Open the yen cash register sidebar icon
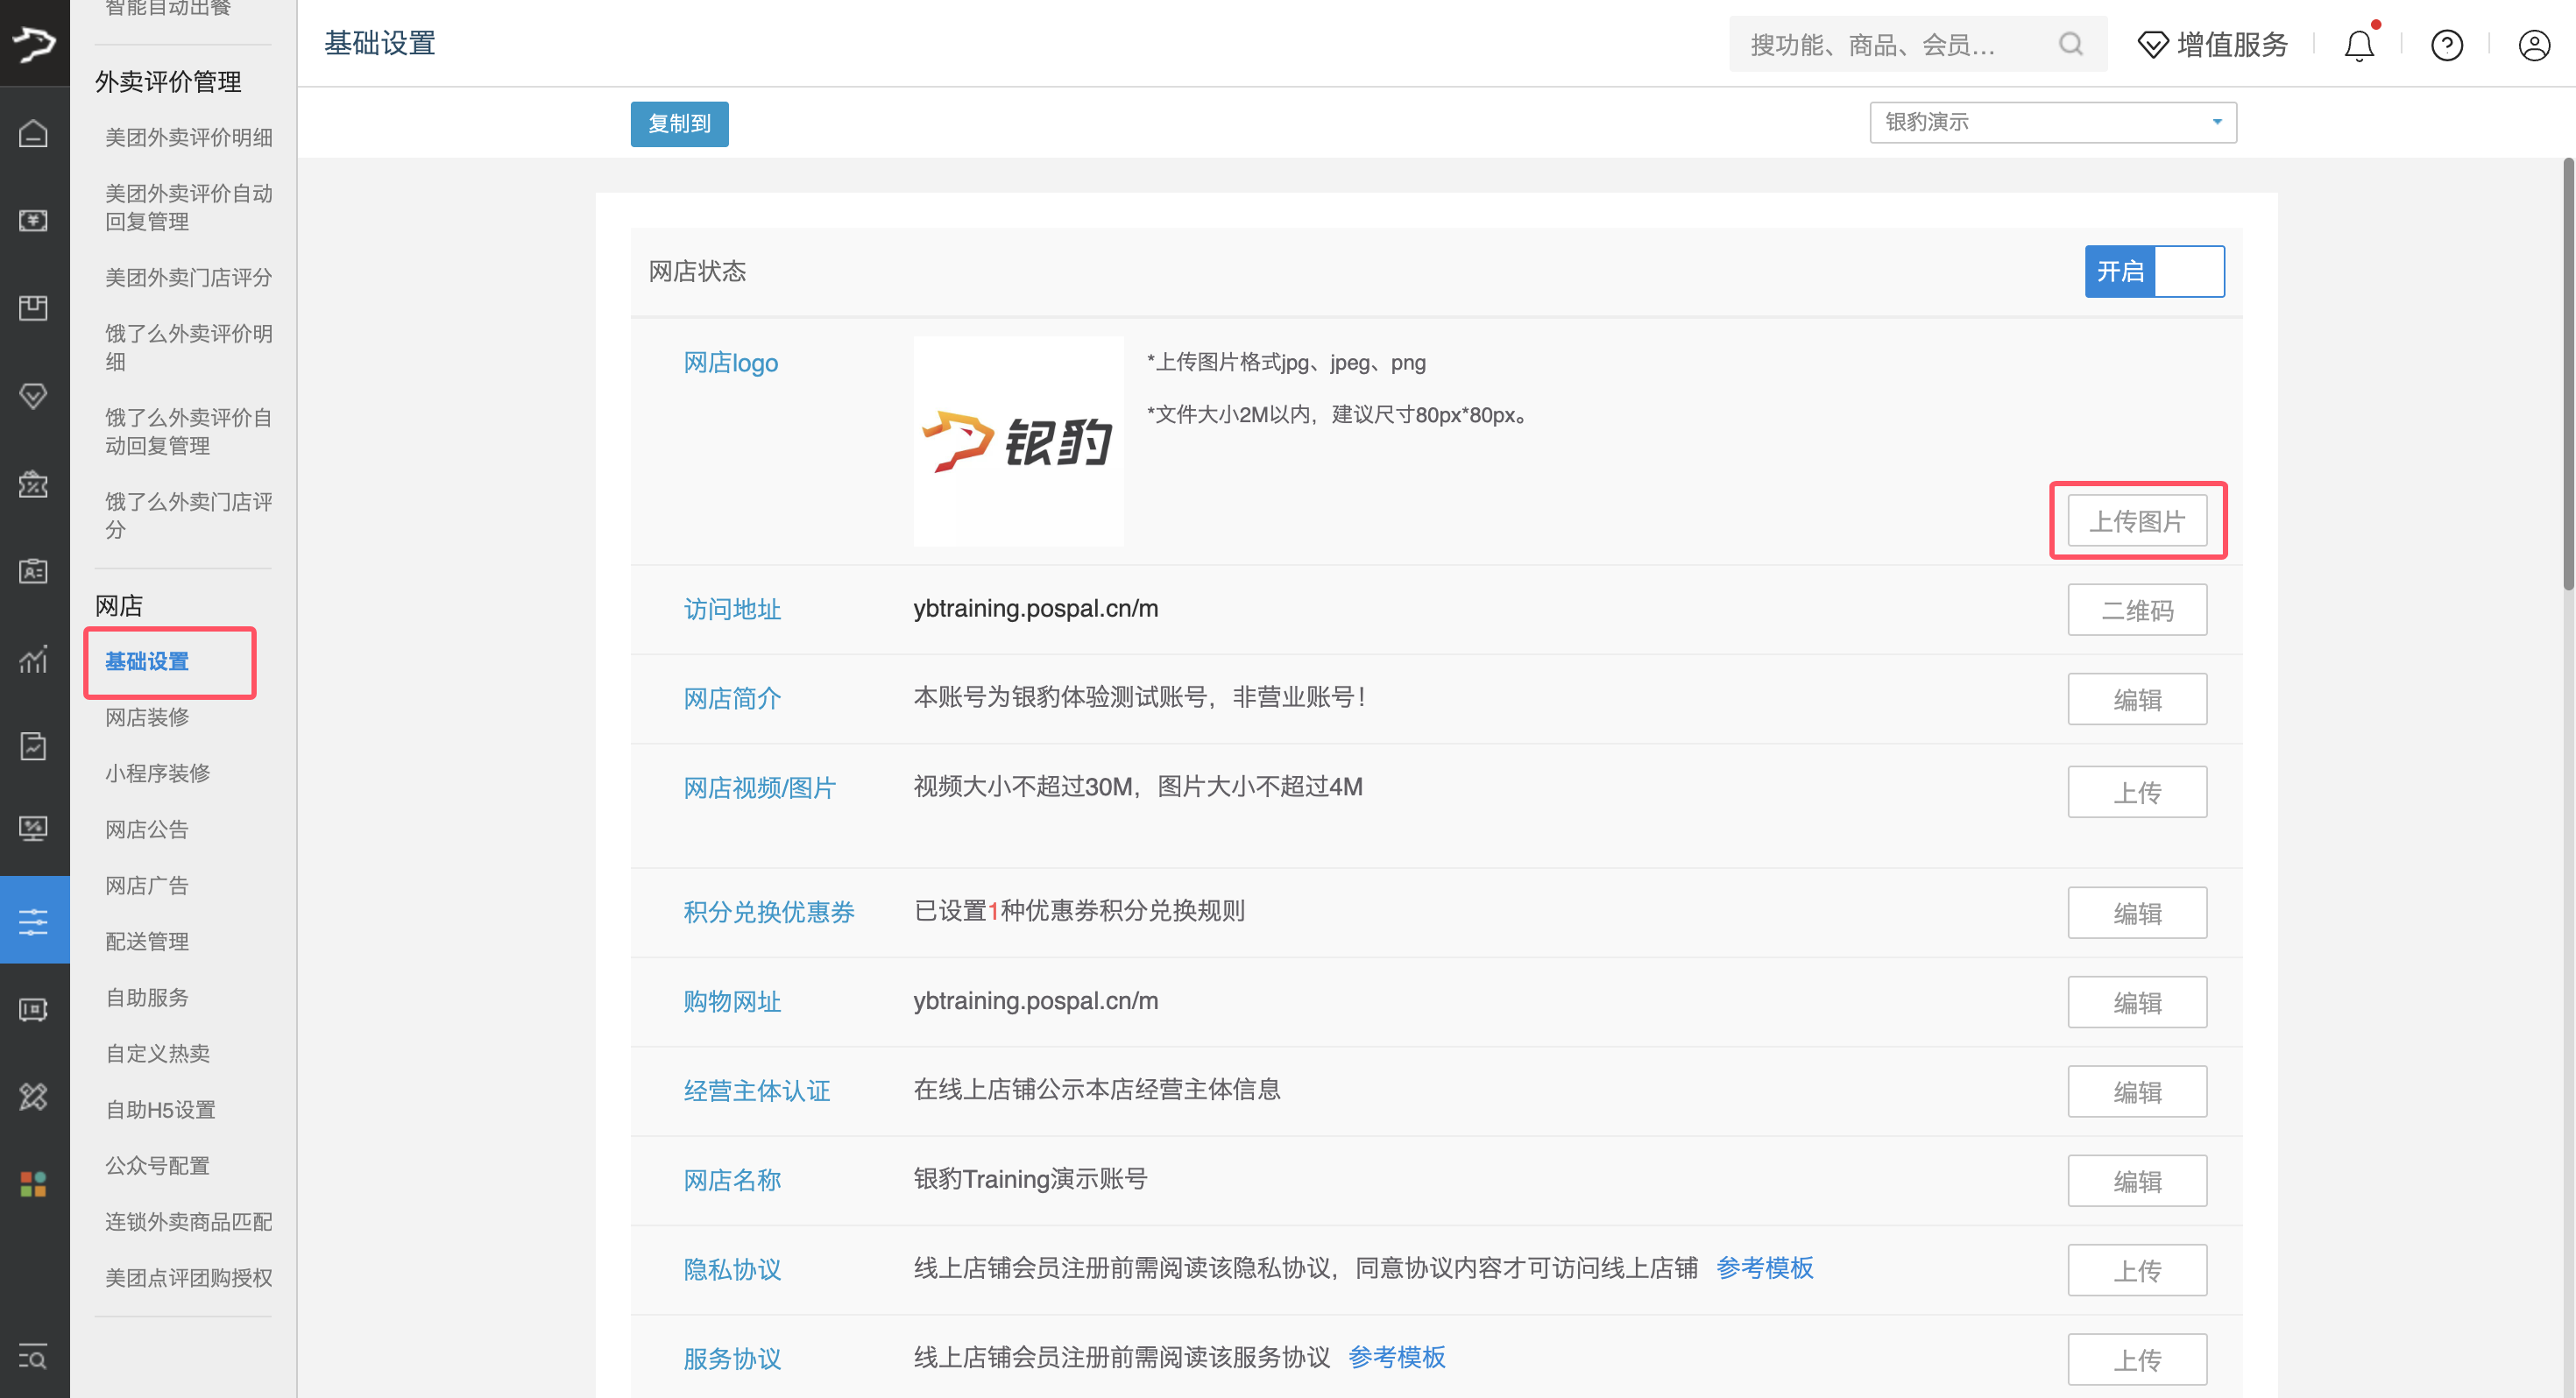The height and width of the screenshot is (1398, 2576). [x=33, y=221]
